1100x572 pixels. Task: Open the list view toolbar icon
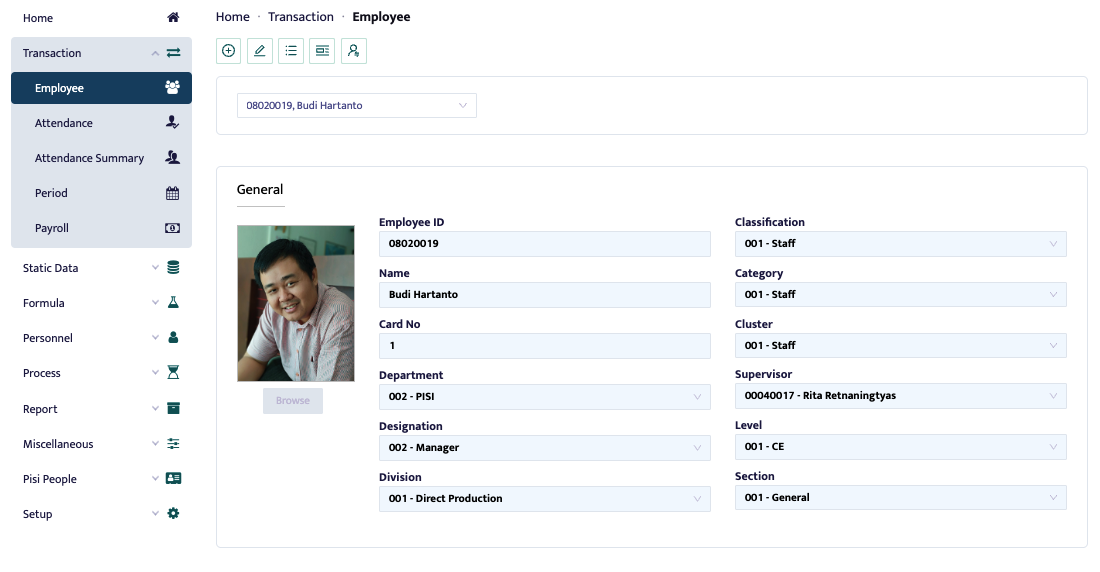tap(291, 51)
